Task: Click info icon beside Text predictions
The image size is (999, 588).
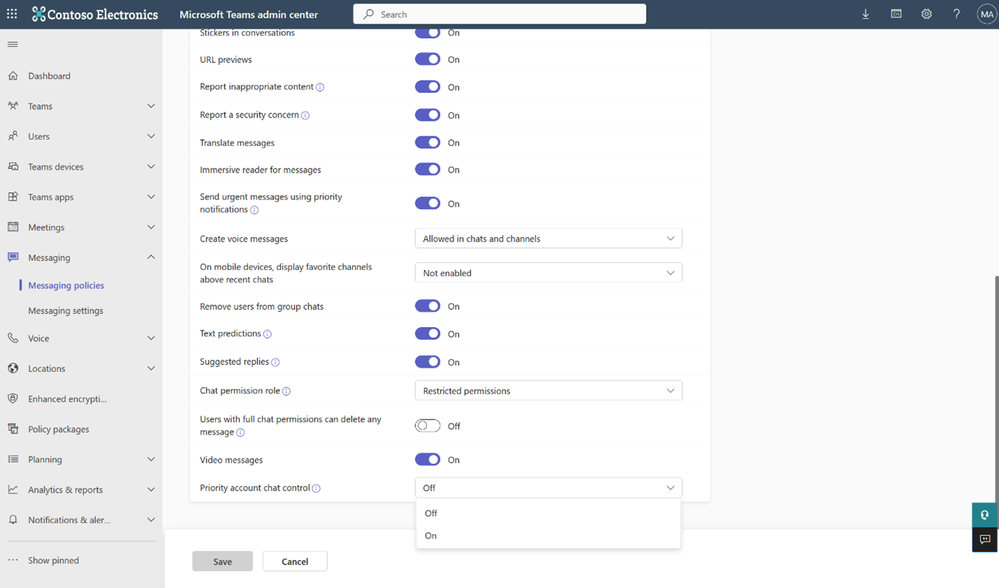Action: tap(268, 334)
